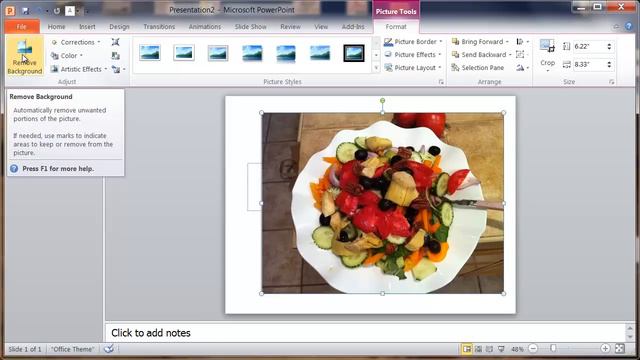The height and width of the screenshot is (360, 640).
Task: Open the File tab
Action: point(22,27)
